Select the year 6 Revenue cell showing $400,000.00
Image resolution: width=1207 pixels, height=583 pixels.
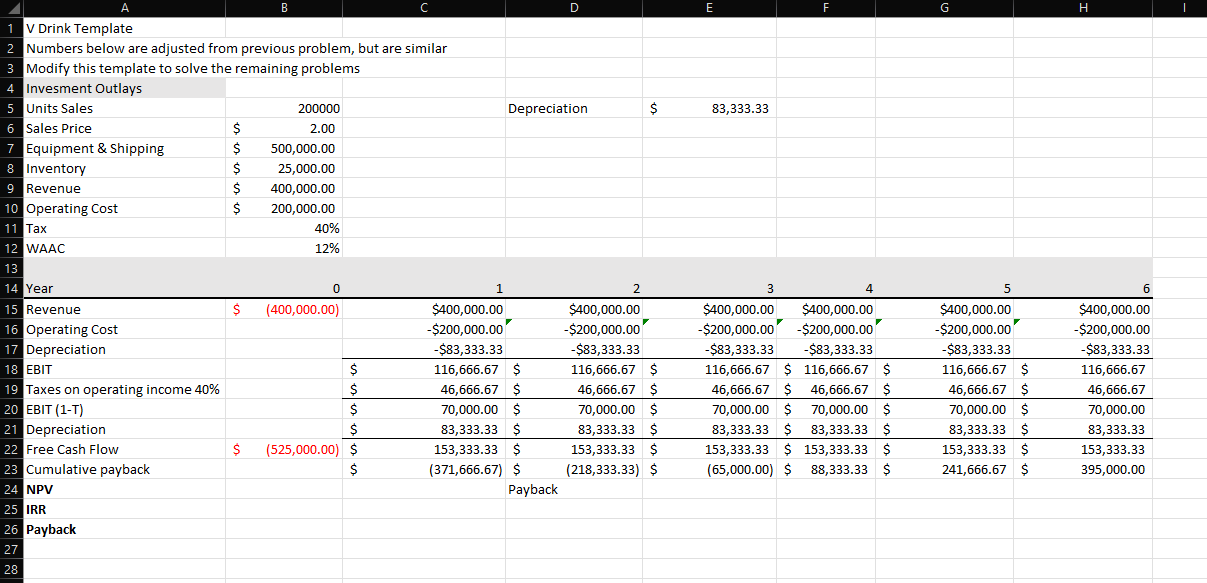tap(1083, 309)
